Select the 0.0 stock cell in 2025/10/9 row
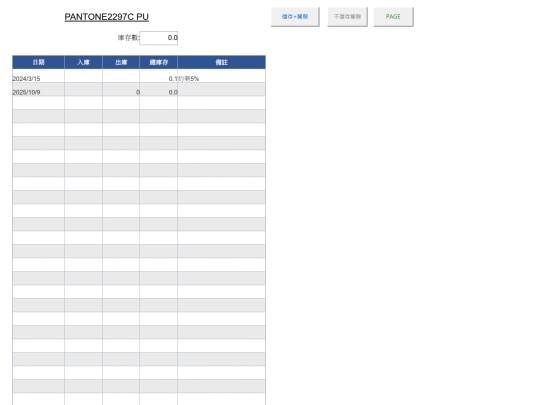Image resolution: width=540 pixels, height=405 pixels. coord(158,90)
